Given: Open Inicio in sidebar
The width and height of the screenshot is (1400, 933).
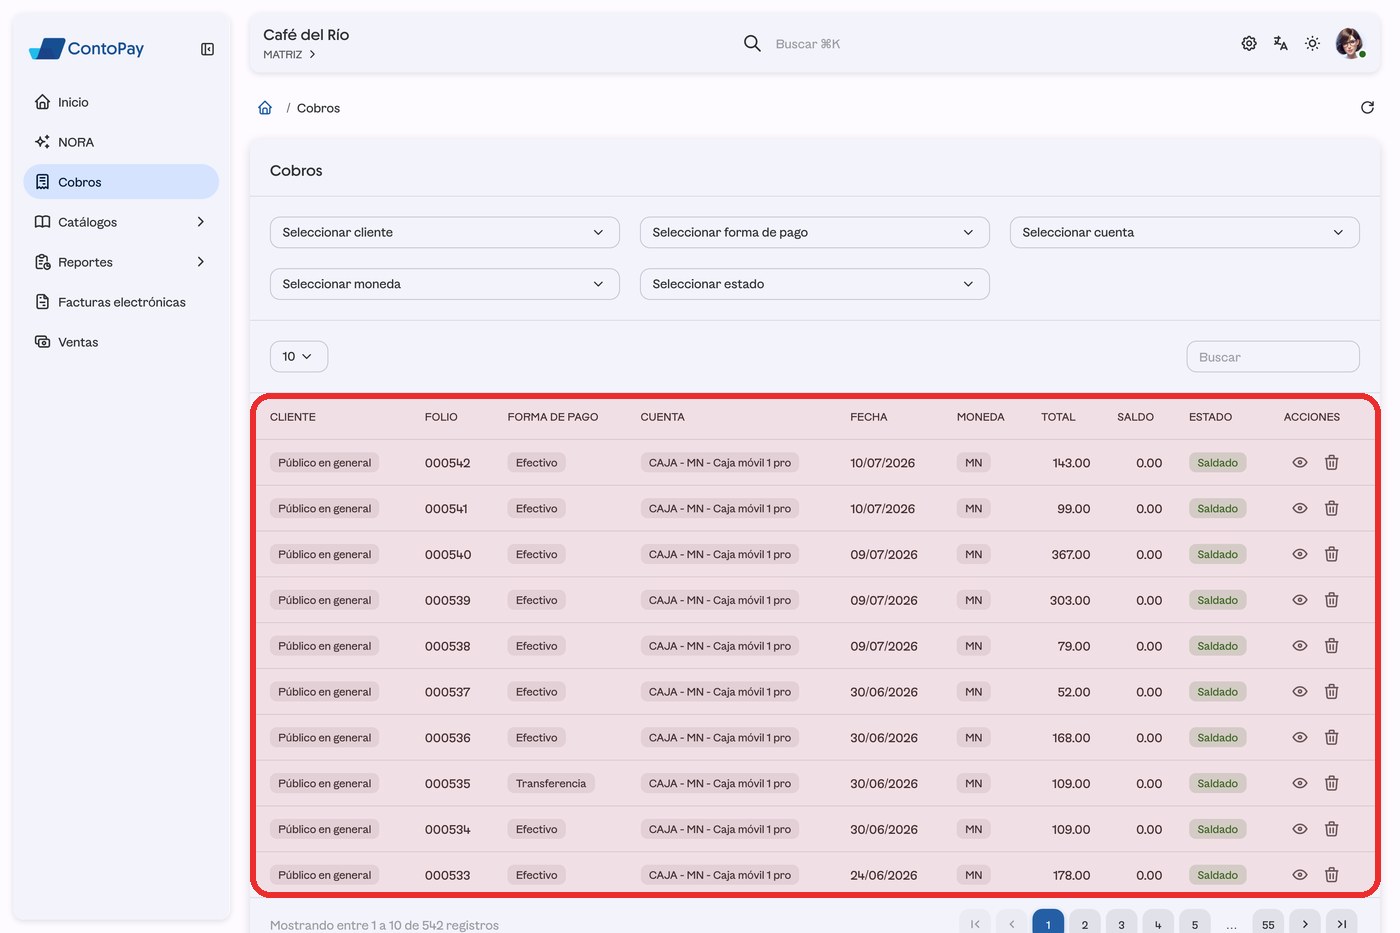Looking at the screenshot, I should pos(121,102).
